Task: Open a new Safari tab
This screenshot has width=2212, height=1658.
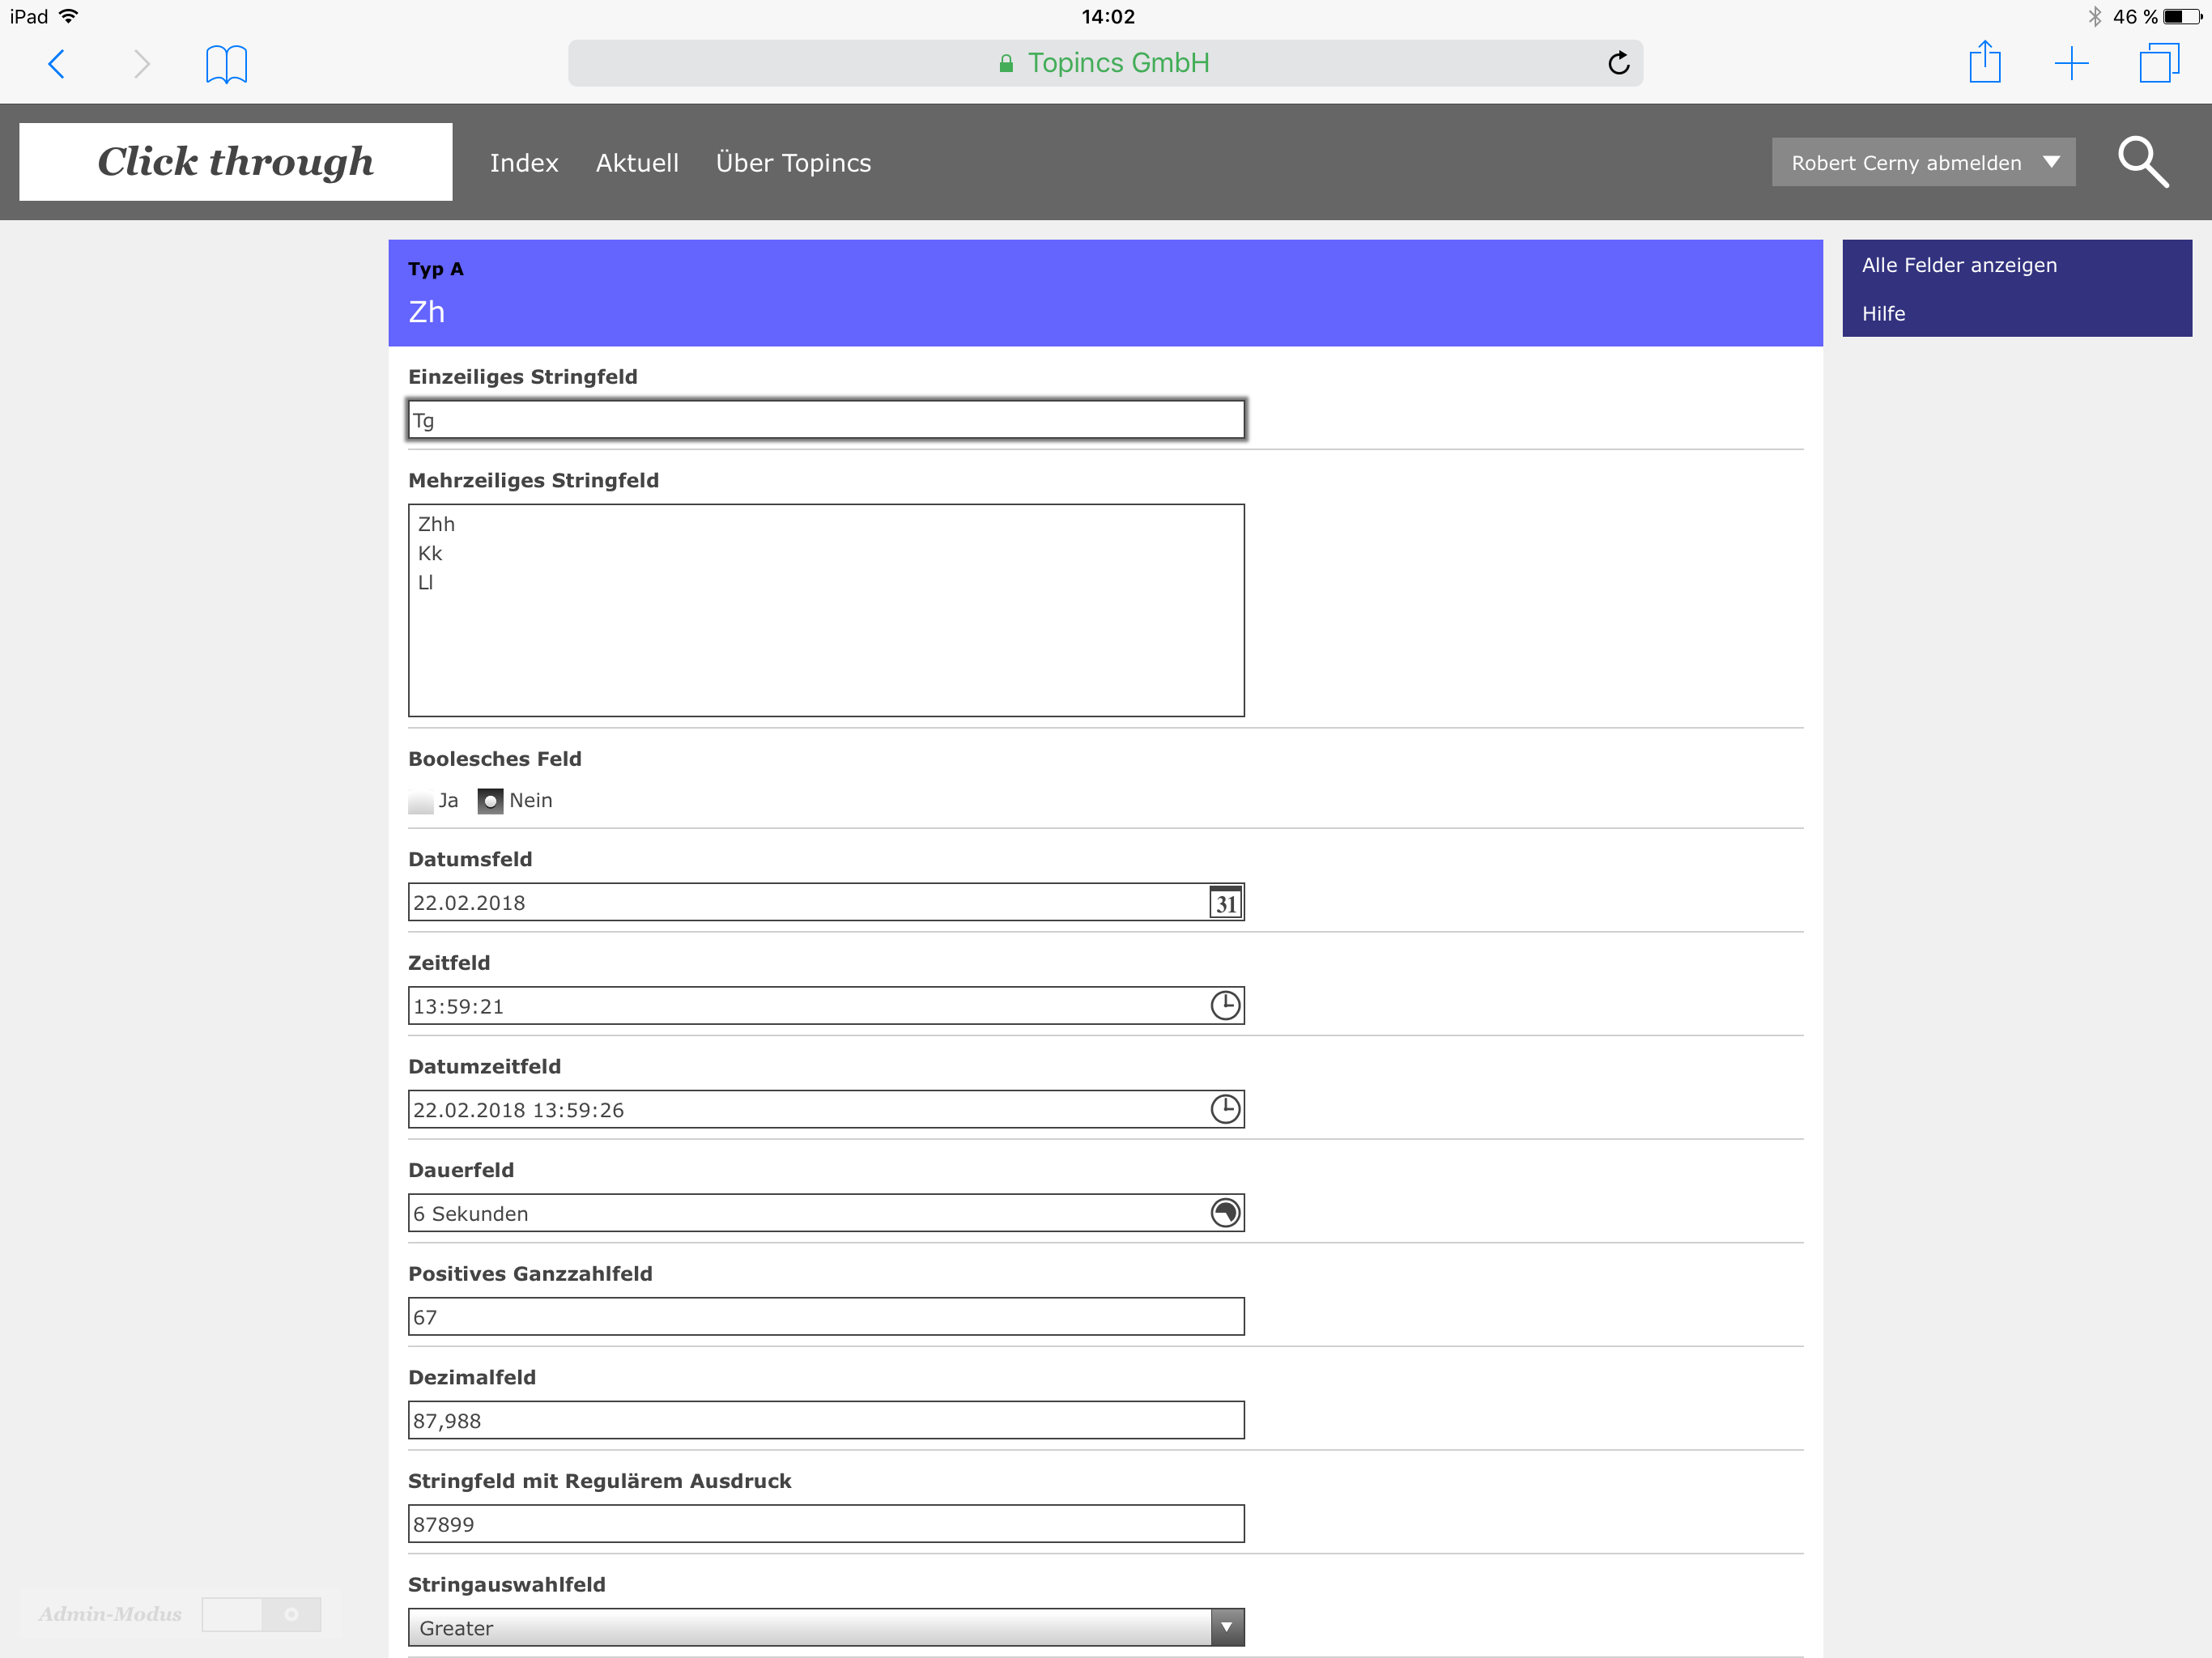Action: point(2071,63)
